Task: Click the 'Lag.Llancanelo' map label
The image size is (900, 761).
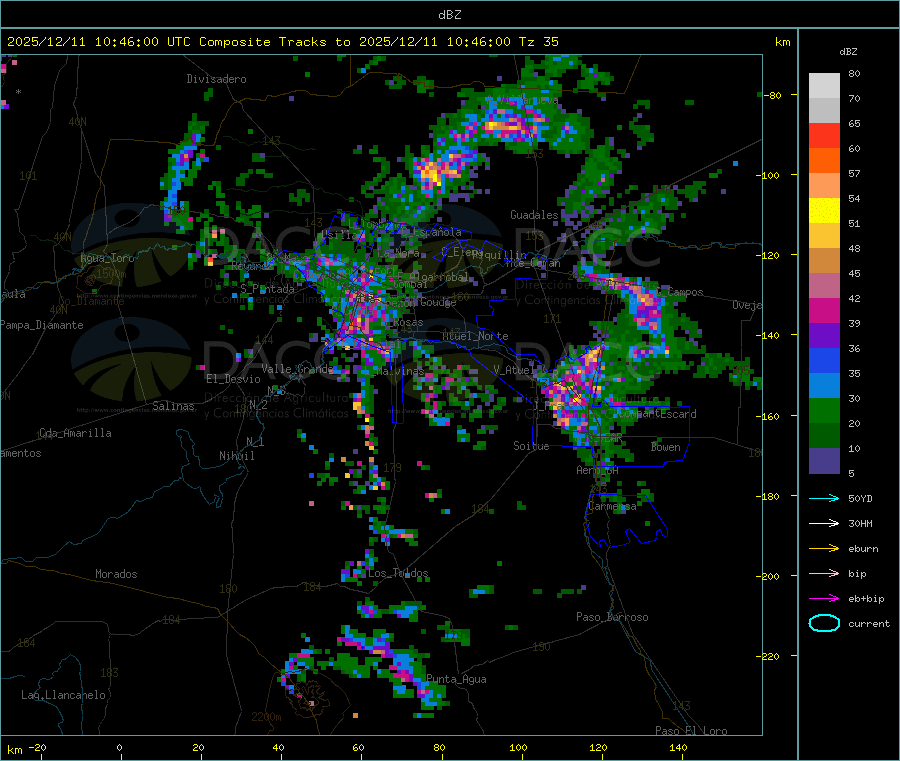Action: [63, 695]
